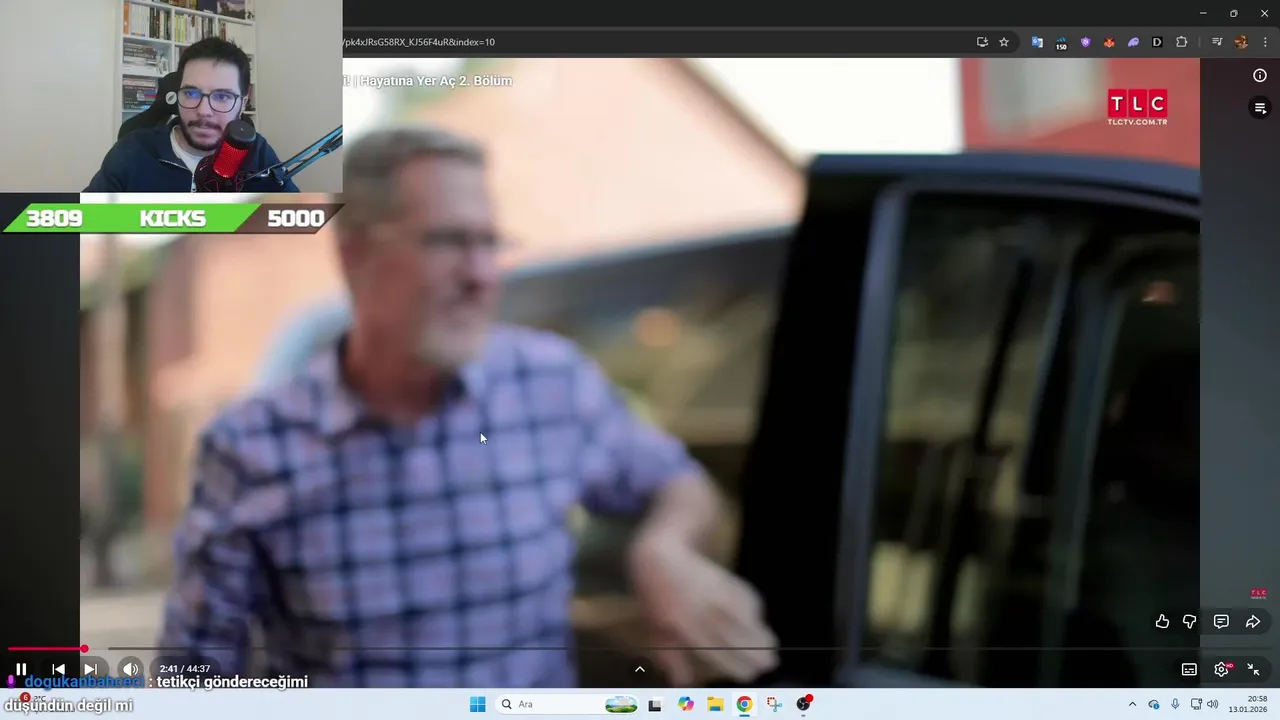Click the small TLC watermark near share
This screenshot has width=1280, height=720.
tap(1258, 593)
